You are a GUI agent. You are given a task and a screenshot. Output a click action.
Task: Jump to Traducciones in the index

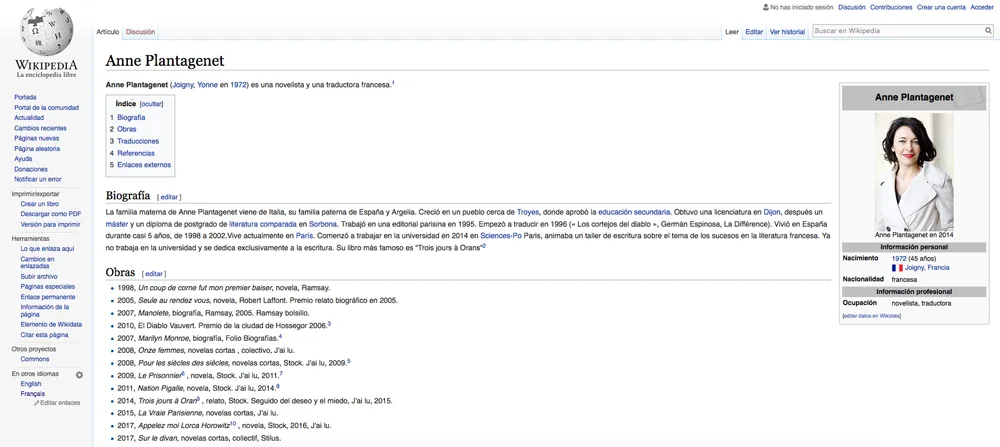[x=138, y=141]
